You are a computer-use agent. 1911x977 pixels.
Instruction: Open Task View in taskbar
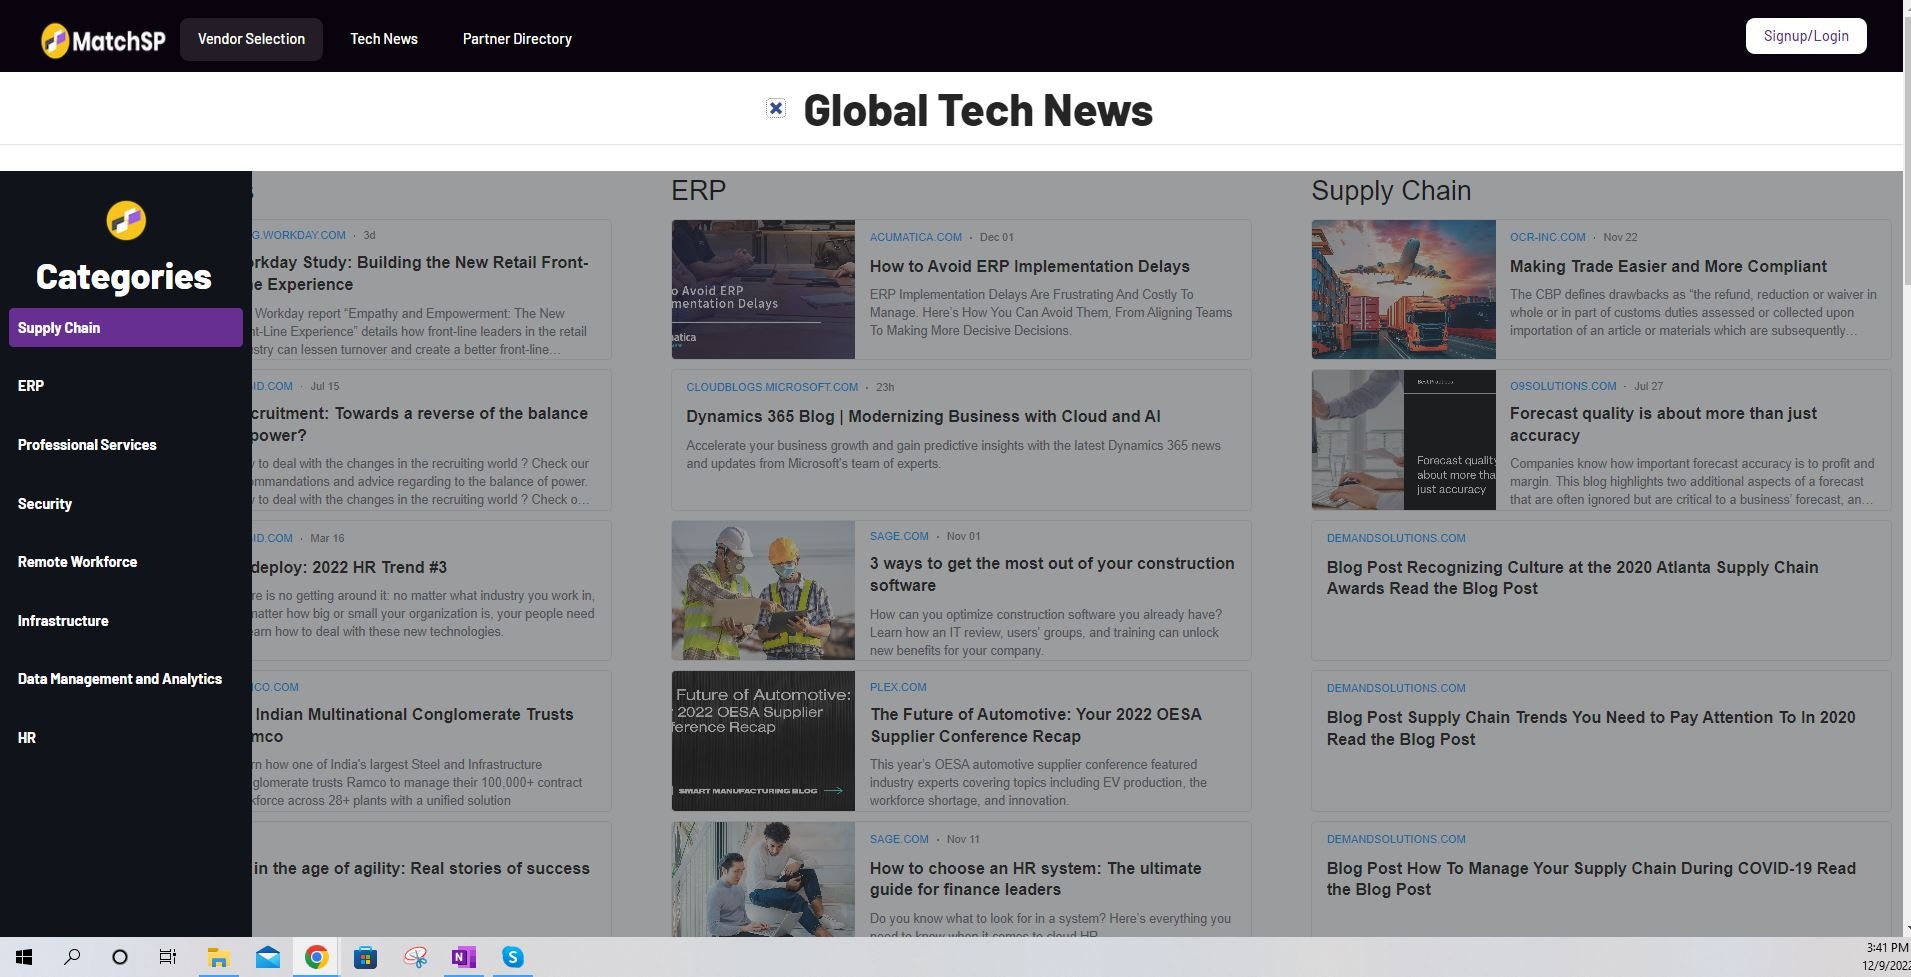point(168,957)
